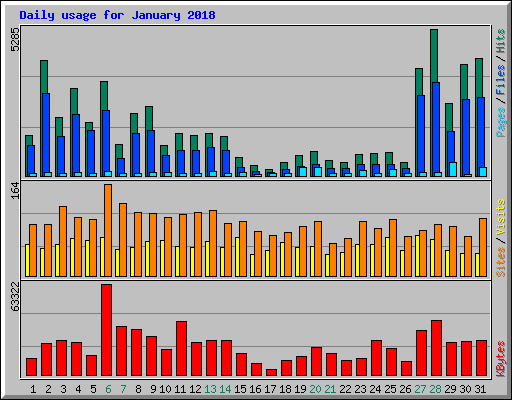512x400 pixels.
Task: Click the day 4 axis label
Action: pyautogui.click(x=78, y=389)
